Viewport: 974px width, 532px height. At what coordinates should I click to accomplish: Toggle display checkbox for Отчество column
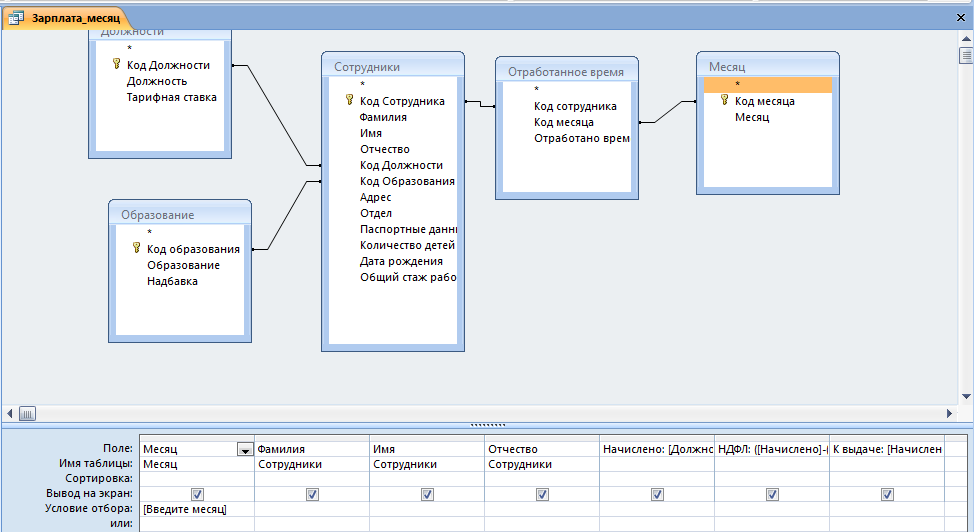[x=542, y=494]
